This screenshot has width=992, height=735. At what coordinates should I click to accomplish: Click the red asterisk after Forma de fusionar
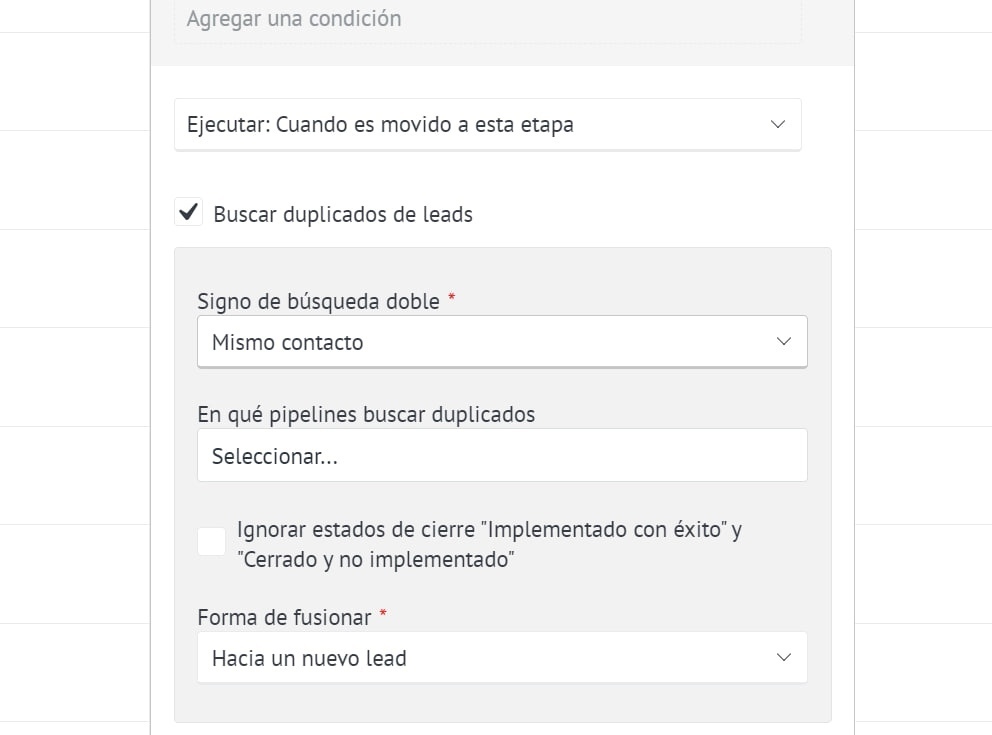(383, 616)
